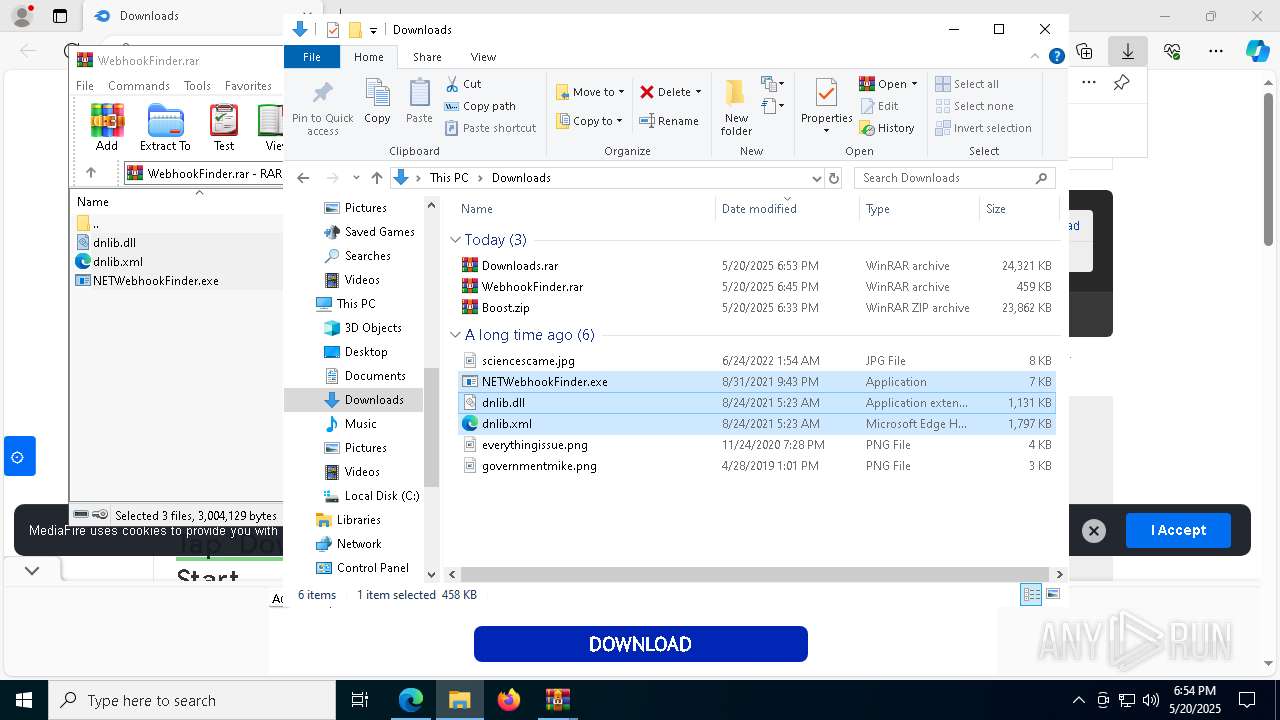This screenshot has width=1280, height=720.
Task: Click WinRAR Extract To icon
Action: (165, 128)
